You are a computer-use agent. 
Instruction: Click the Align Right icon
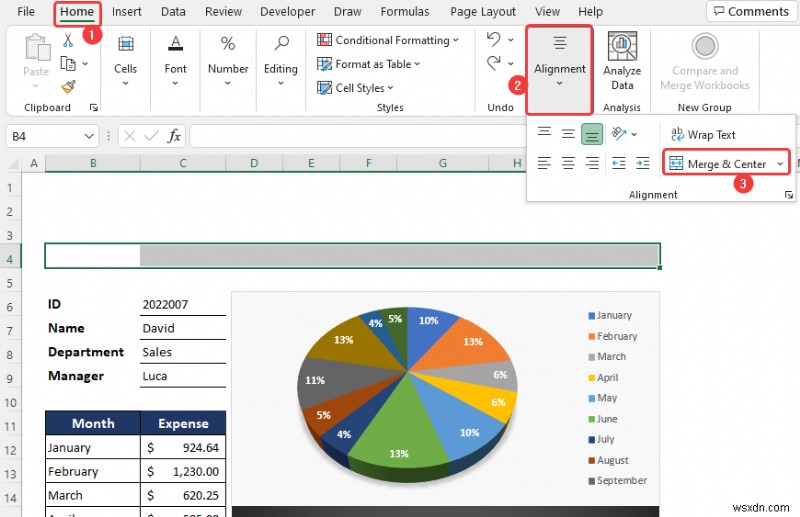(592, 163)
